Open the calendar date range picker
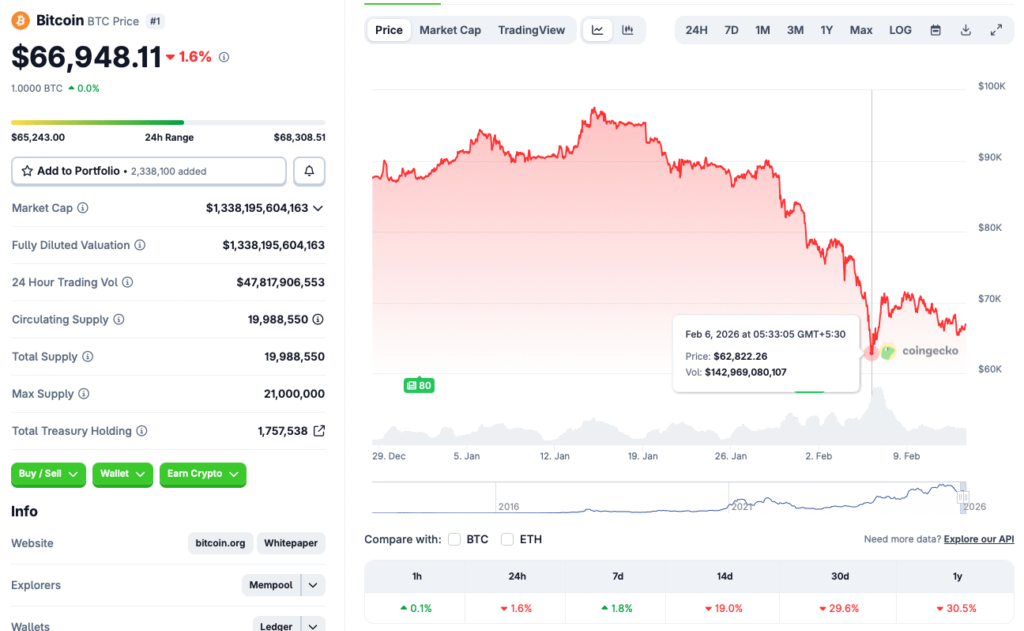The height and width of the screenshot is (631, 1024). [935, 30]
